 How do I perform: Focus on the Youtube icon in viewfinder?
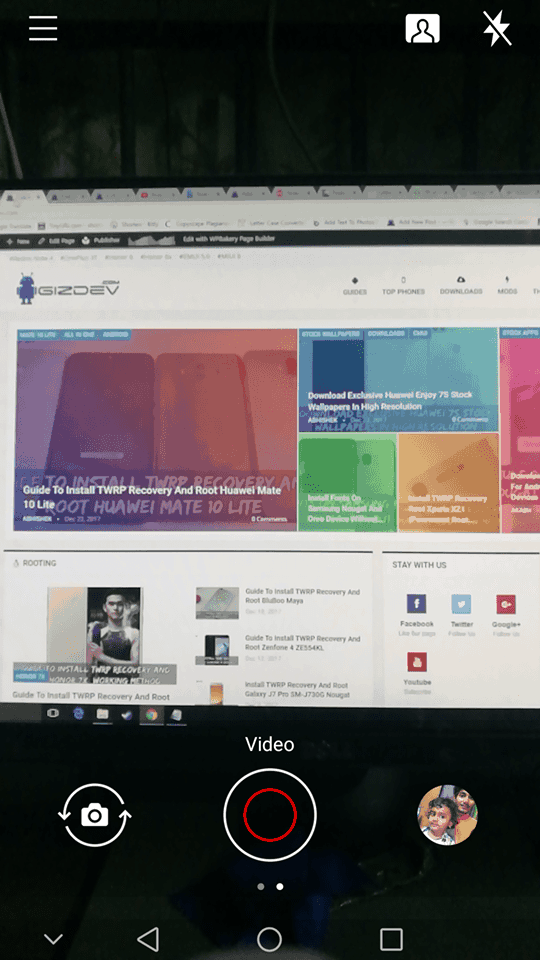tap(417, 662)
